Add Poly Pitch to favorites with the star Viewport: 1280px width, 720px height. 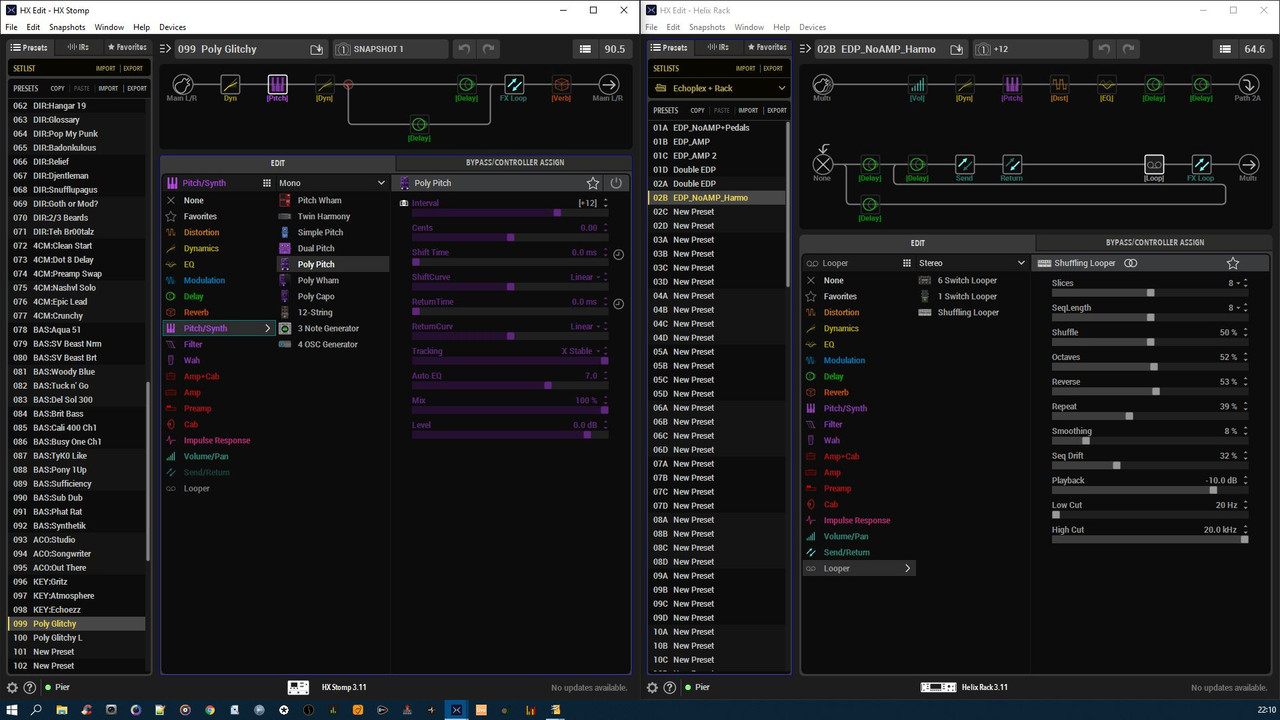[x=593, y=183]
